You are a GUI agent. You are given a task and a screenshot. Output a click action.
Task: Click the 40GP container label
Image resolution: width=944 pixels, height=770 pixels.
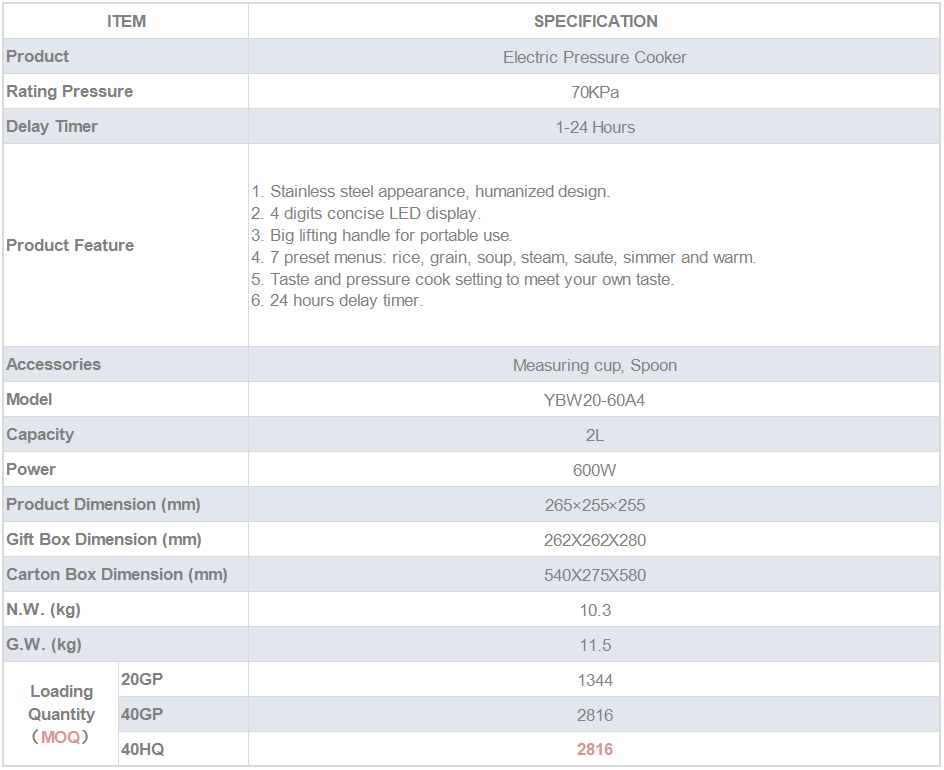pos(142,714)
